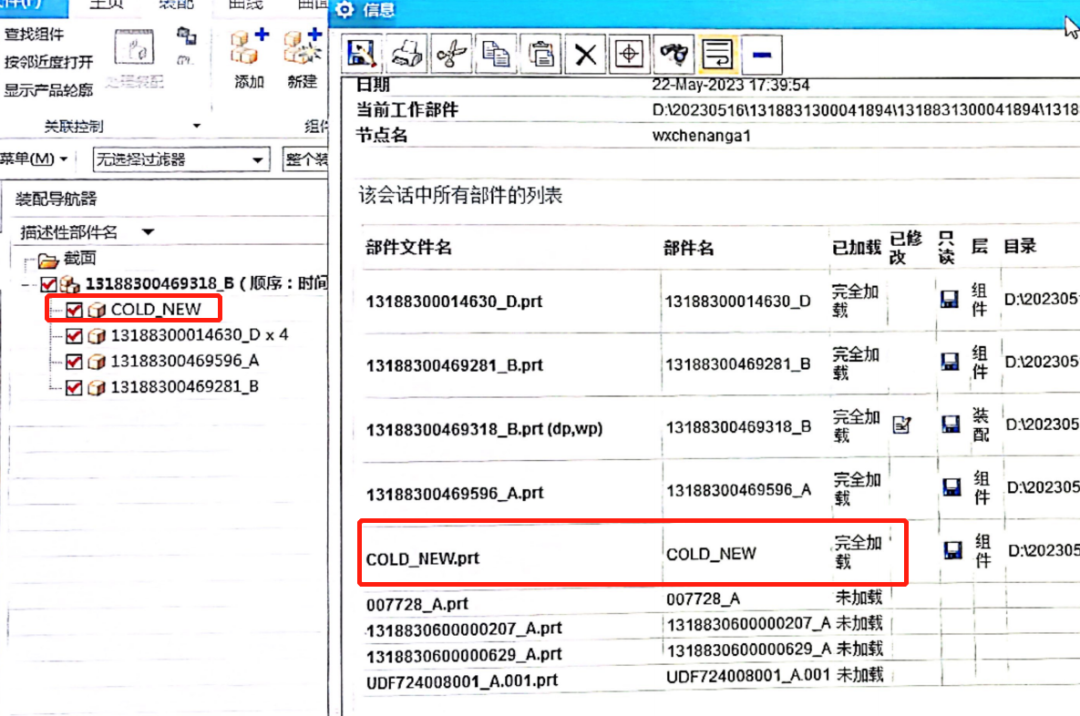
Task: Click the disk icon in 13188300469281_B.prt row
Action: click(950, 361)
